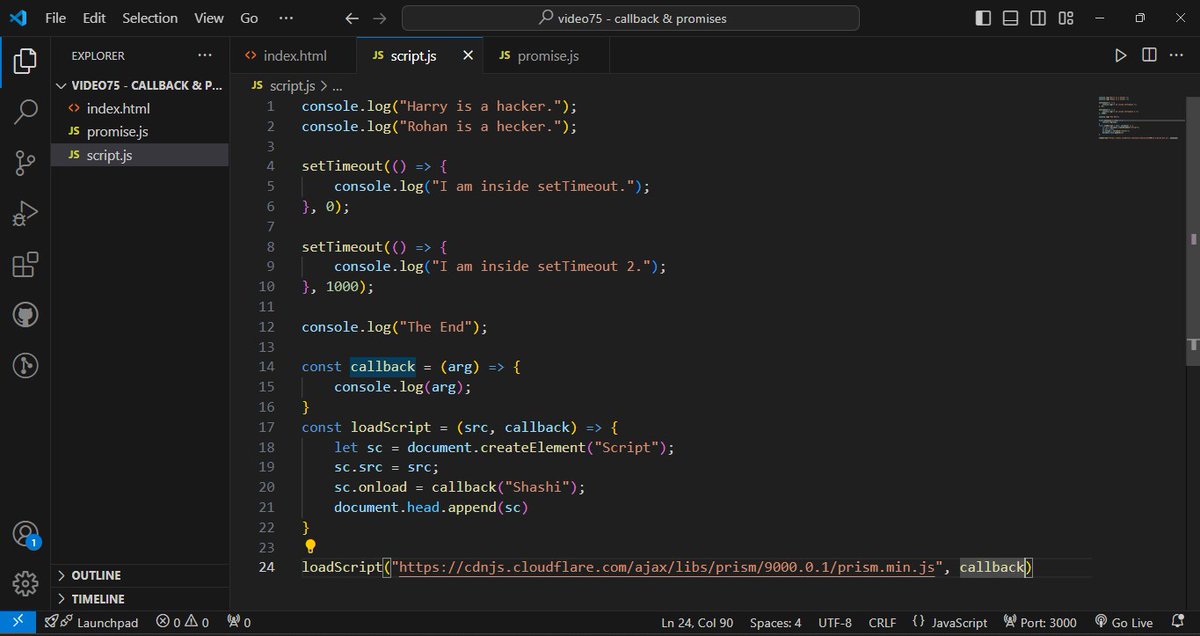Go to line via Ln 24, Col 90
Image resolution: width=1200 pixels, height=636 pixels.
pos(697,622)
